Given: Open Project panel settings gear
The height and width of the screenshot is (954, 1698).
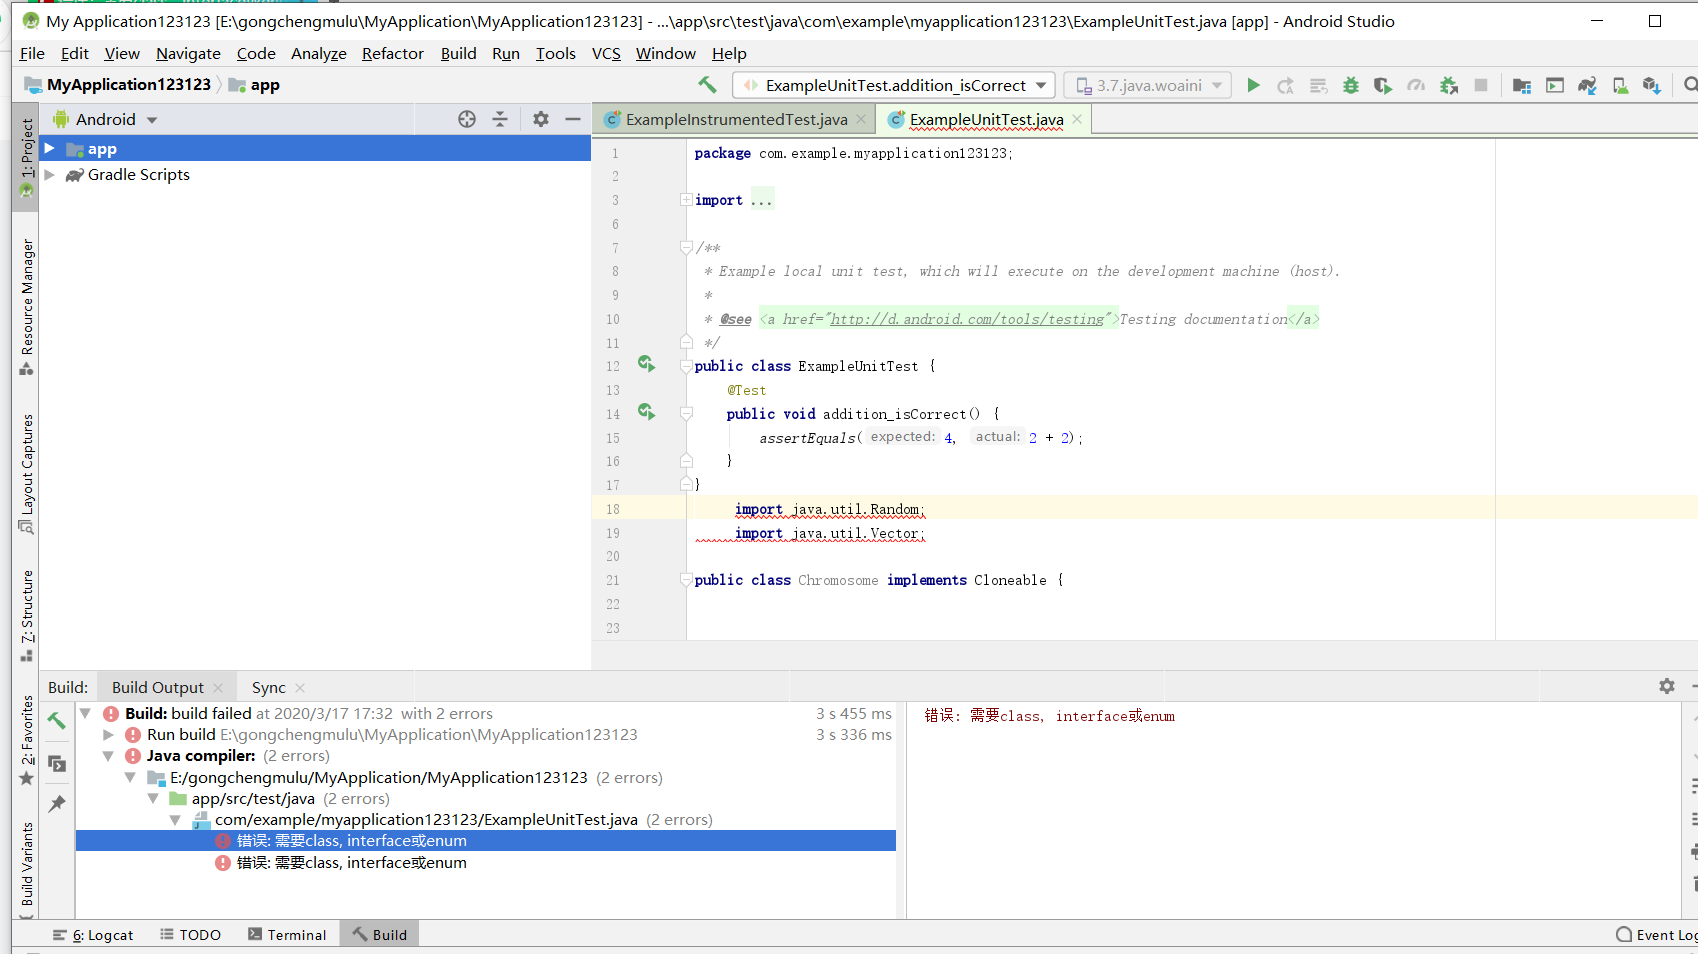Looking at the screenshot, I should point(540,118).
